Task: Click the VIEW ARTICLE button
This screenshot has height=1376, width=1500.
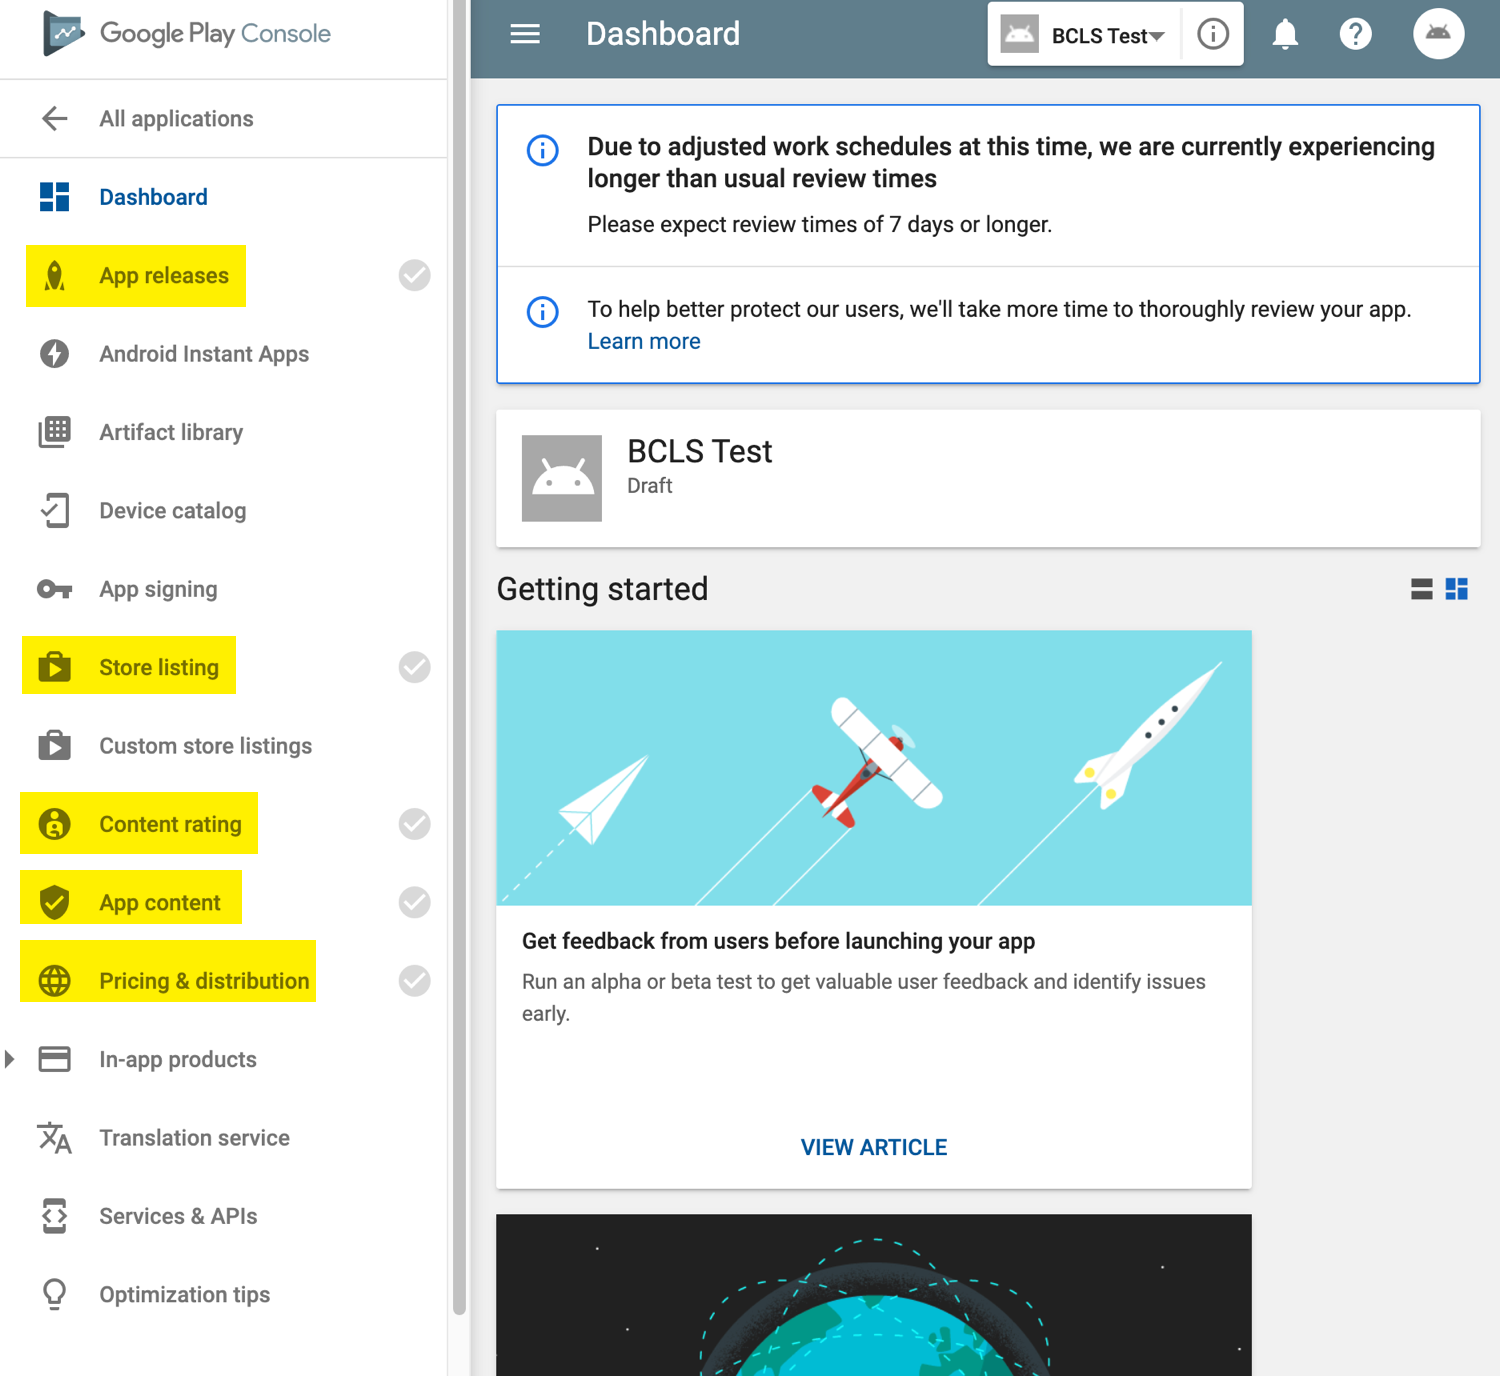Action: tap(873, 1147)
